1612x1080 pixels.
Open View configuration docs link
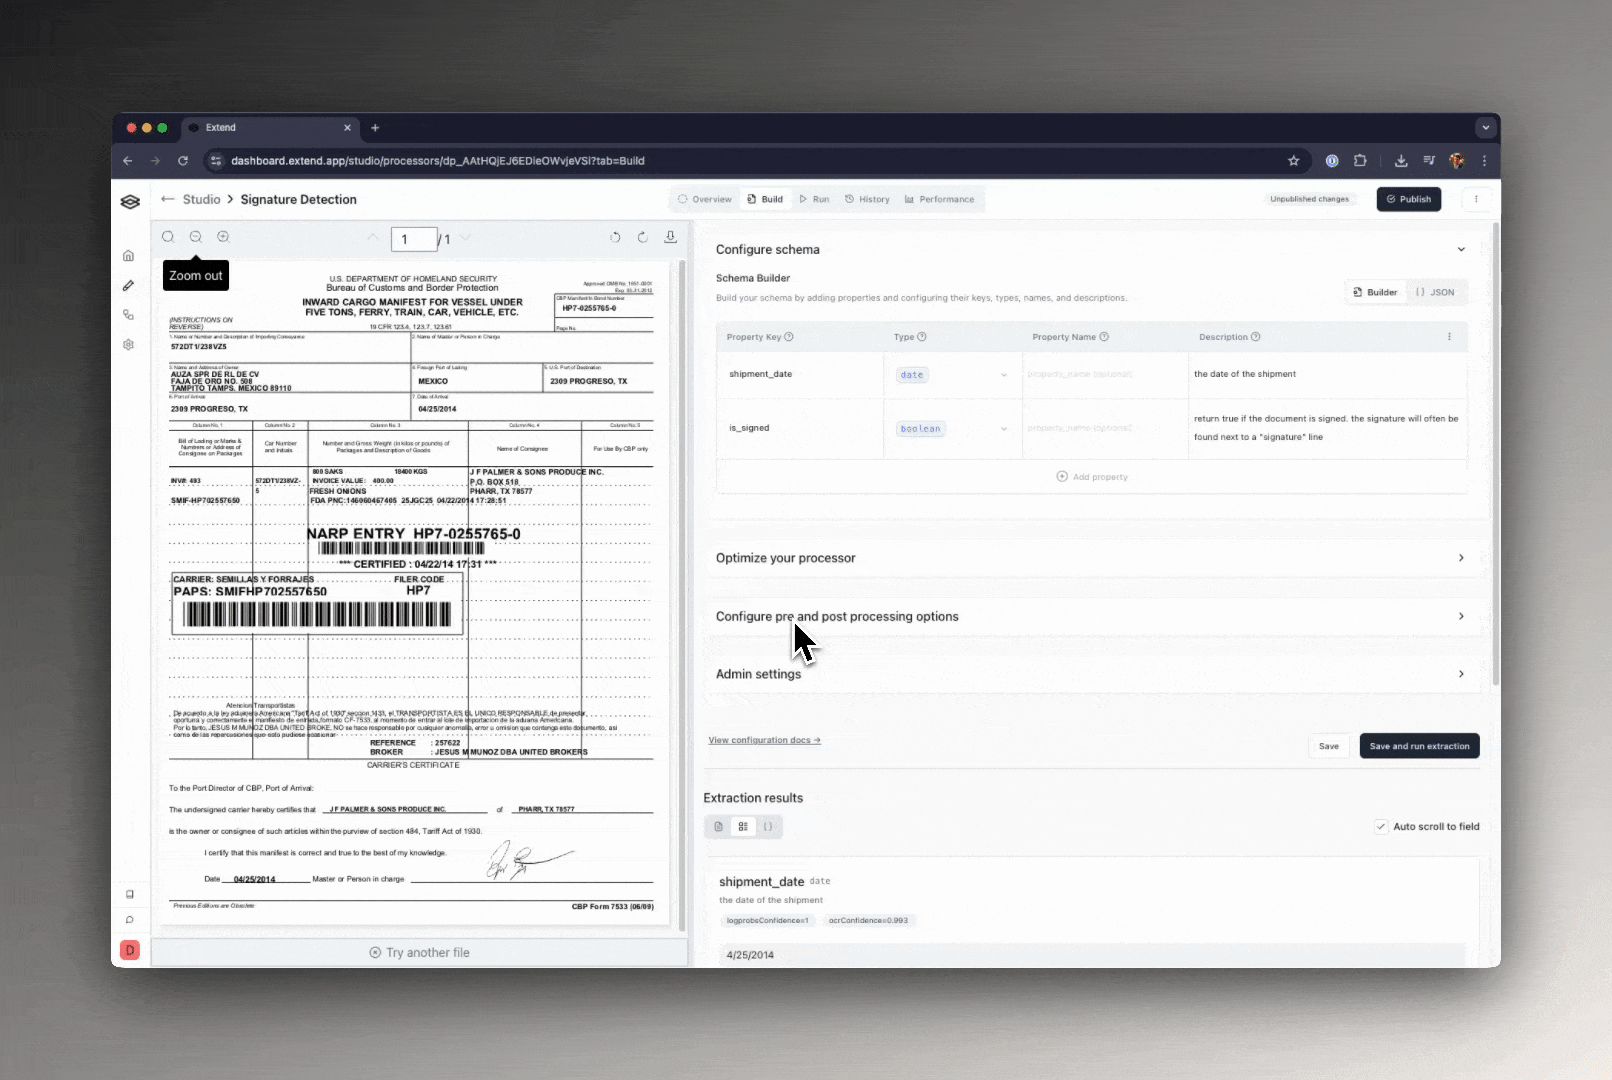tap(764, 740)
